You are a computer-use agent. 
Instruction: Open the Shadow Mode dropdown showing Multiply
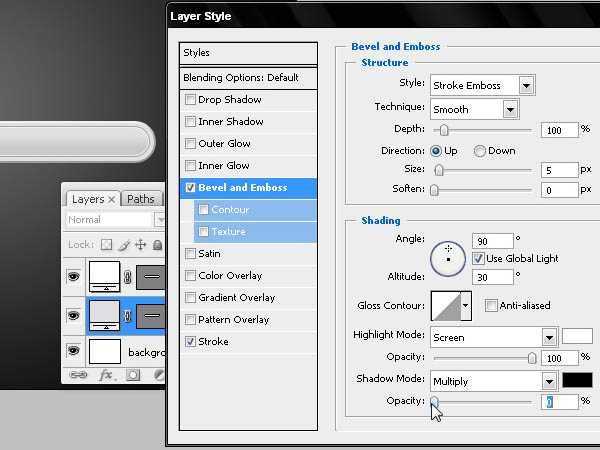(x=493, y=381)
